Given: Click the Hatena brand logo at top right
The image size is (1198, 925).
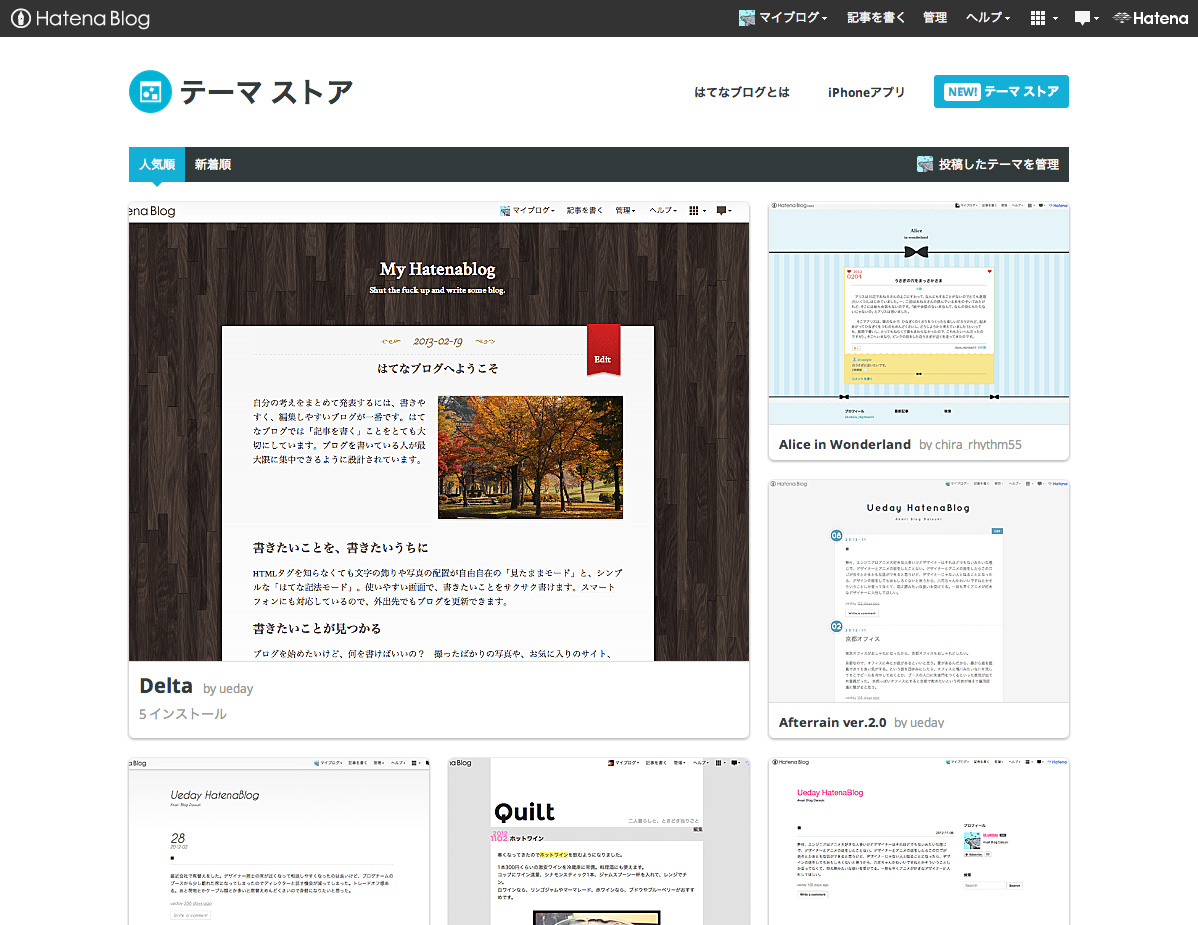Looking at the screenshot, I should 1151,18.
